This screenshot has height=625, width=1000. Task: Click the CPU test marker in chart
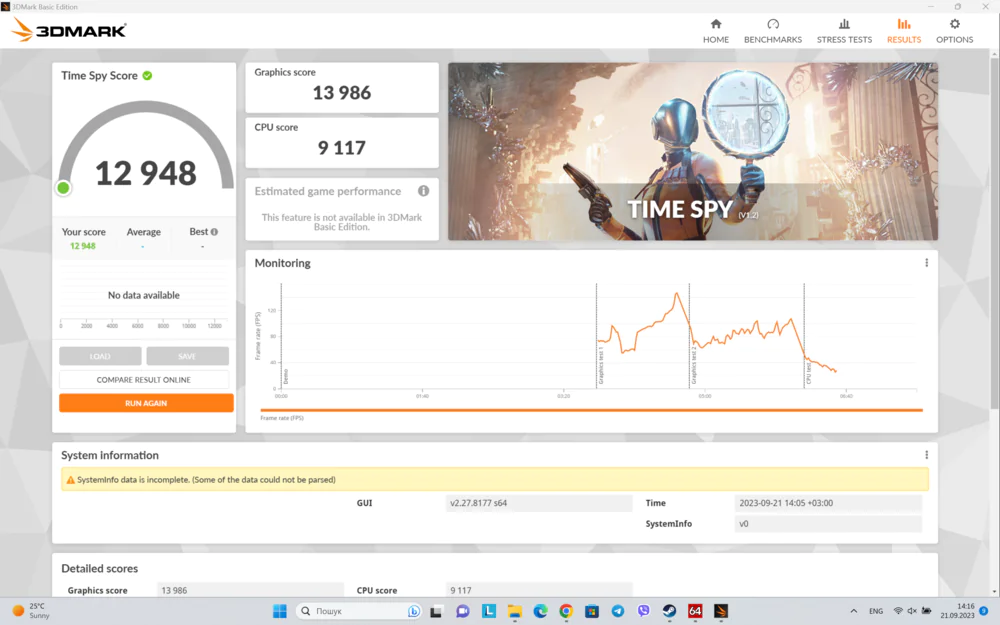808,371
